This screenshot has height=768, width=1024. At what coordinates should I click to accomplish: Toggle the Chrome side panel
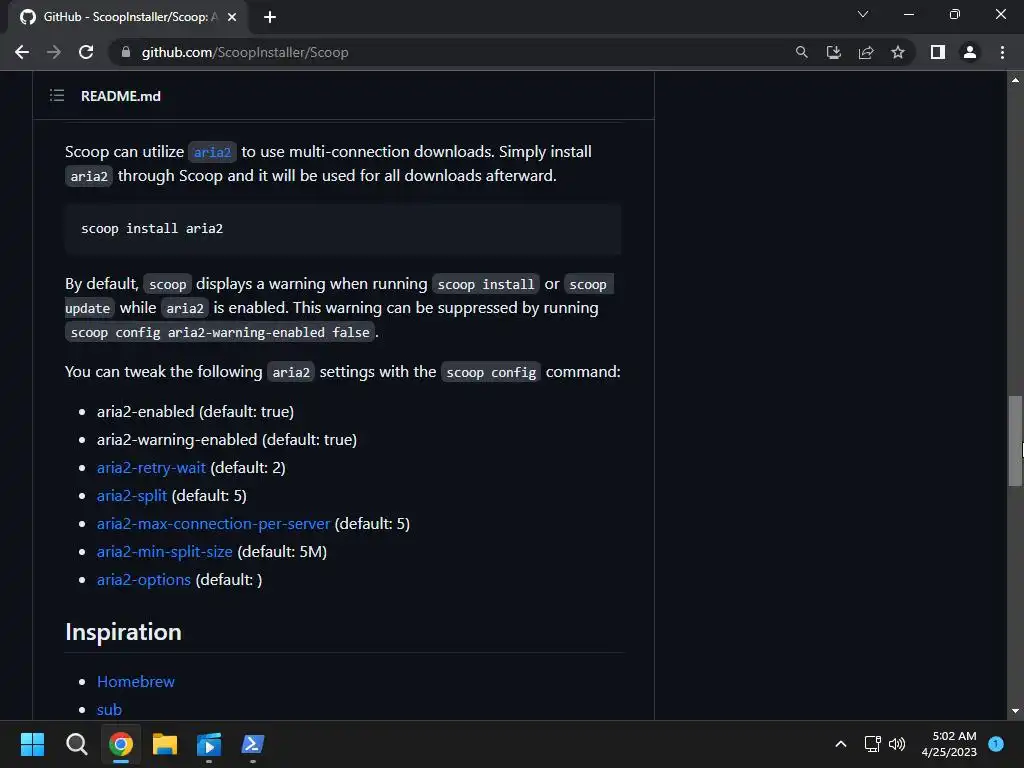click(x=938, y=52)
